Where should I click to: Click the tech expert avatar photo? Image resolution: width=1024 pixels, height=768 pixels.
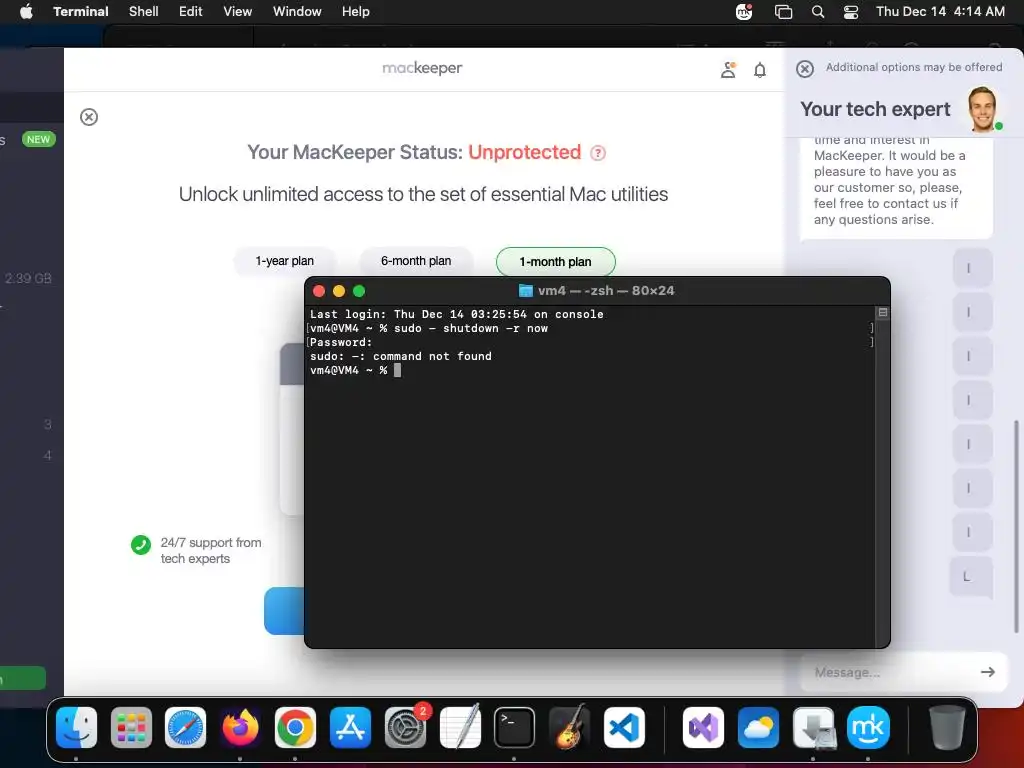click(984, 108)
